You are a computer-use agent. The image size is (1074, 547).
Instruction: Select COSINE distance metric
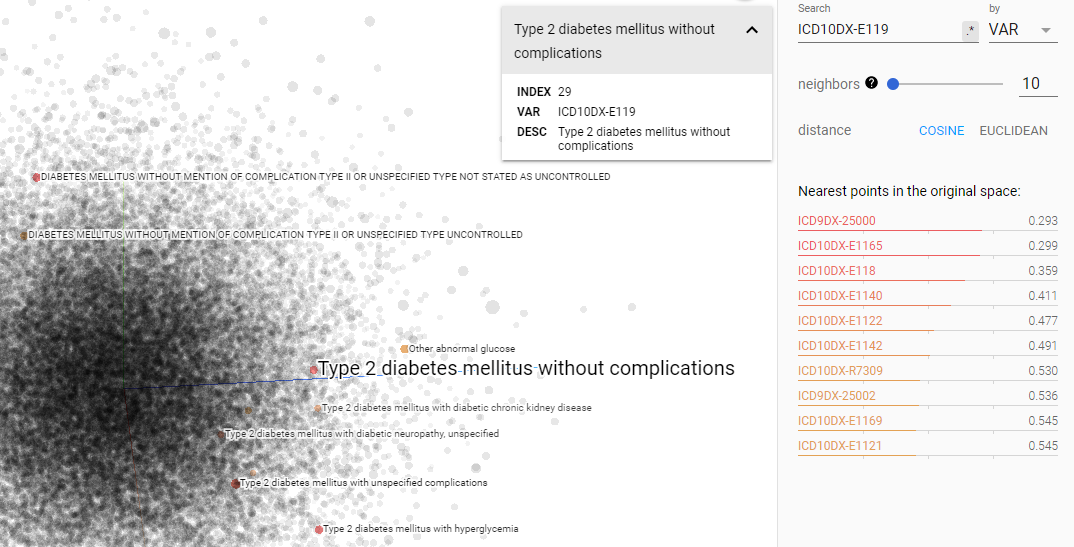click(942, 131)
